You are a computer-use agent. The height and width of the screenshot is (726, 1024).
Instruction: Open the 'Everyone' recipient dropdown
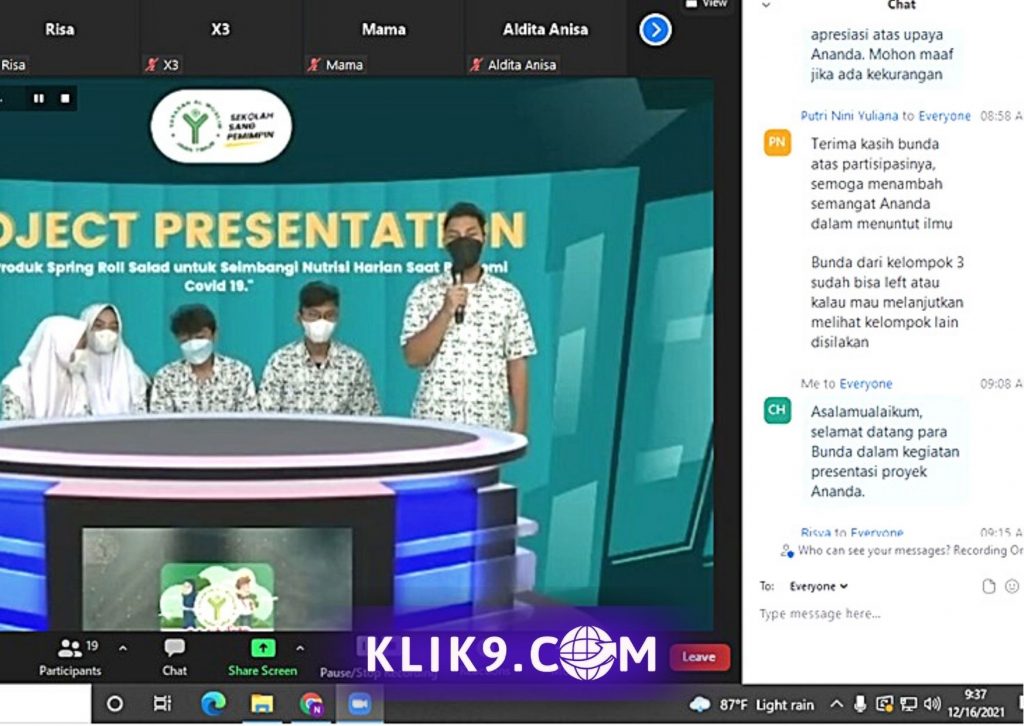click(818, 587)
